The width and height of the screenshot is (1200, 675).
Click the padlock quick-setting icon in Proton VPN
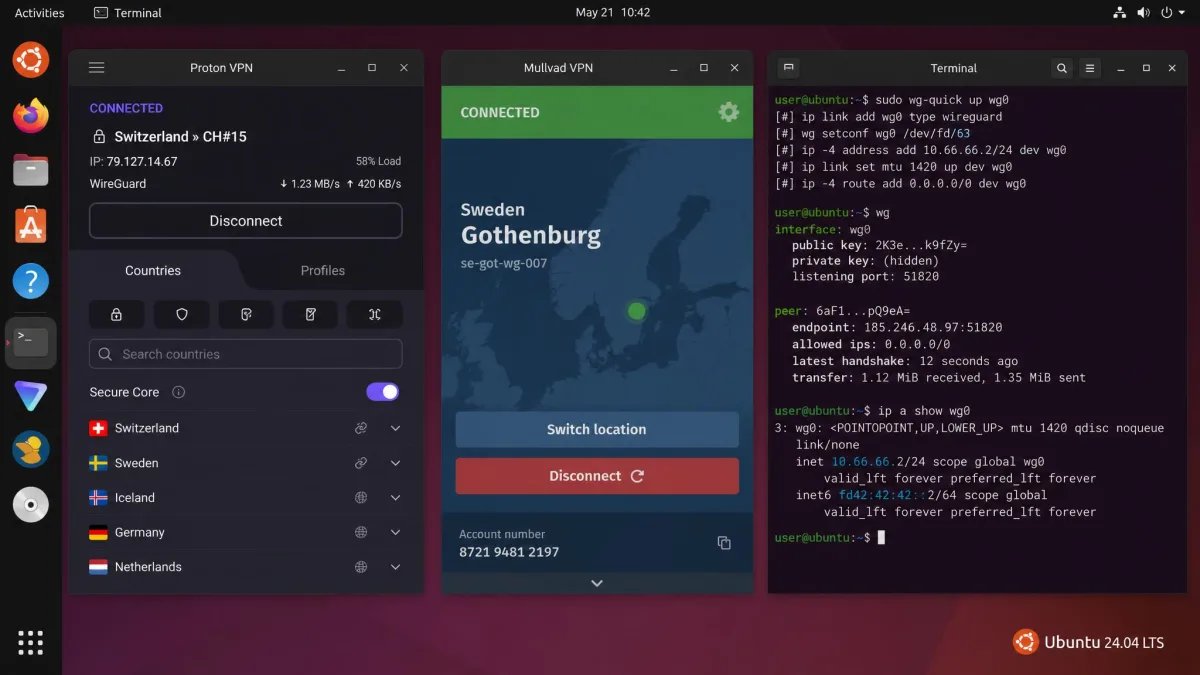pyautogui.click(x=117, y=314)
